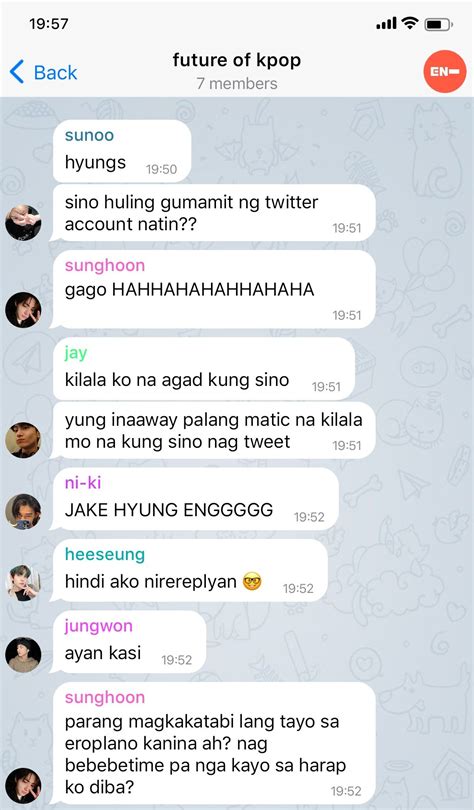Open ni-ki's profile avatar
Image resolution: width=474 pixels, height=810 pixels.
[23, 511]
